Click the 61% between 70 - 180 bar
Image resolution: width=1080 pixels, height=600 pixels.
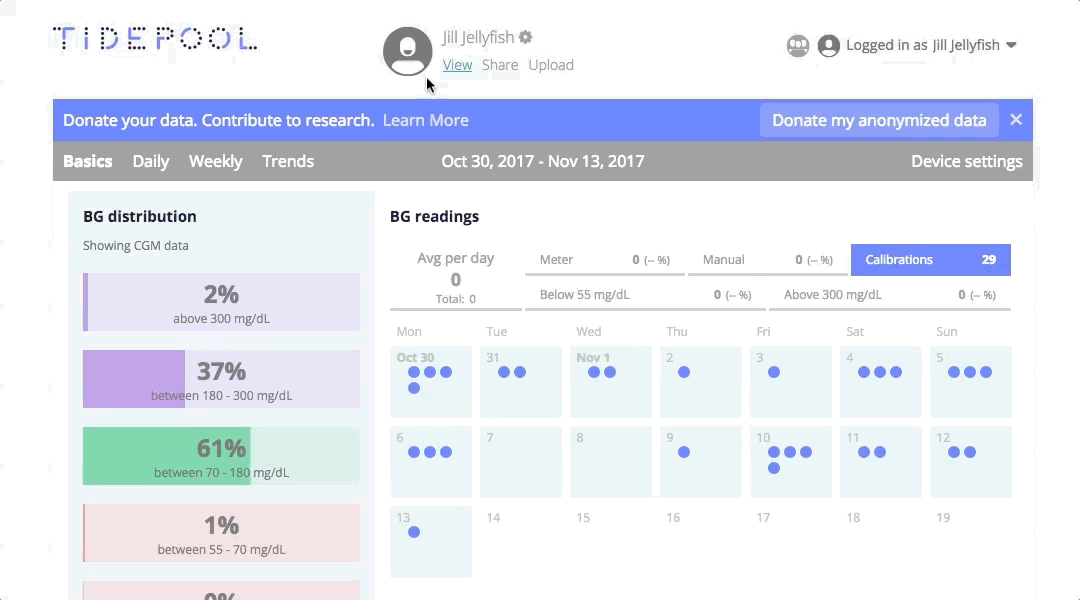[x=221, y=456]
